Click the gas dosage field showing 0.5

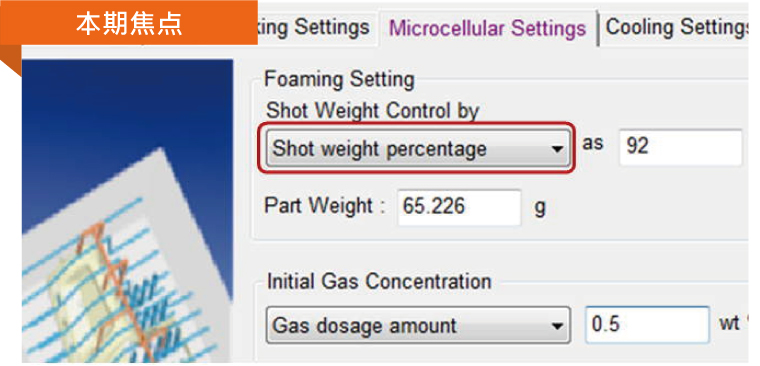647,324
